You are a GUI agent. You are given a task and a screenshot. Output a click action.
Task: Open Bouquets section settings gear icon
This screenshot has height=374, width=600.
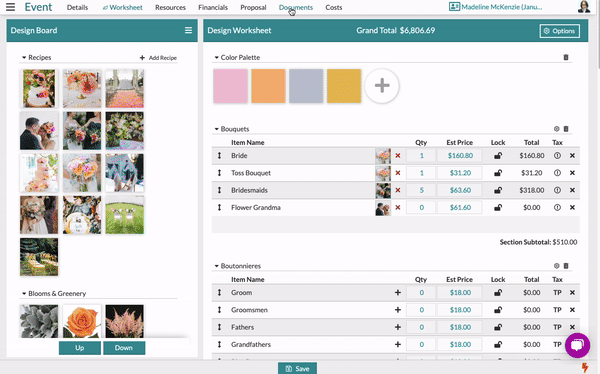coord(557,129)
